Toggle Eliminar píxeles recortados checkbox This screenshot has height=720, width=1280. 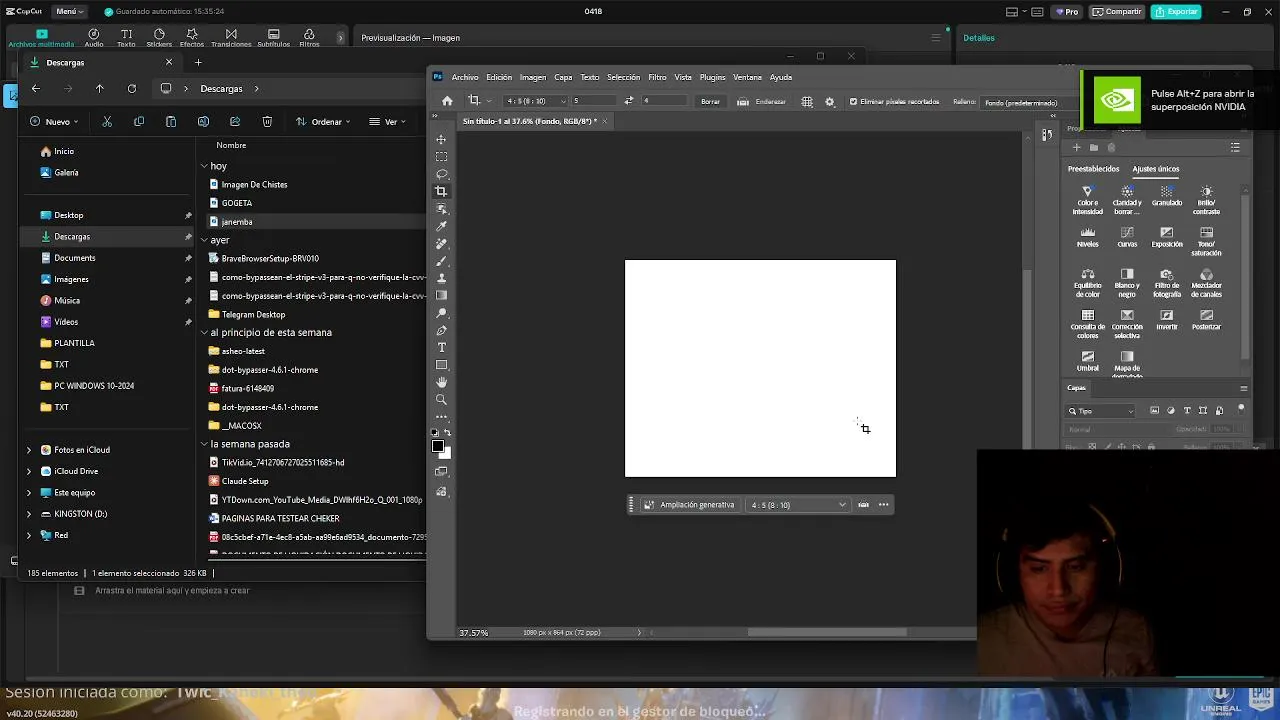tap(853, 101)
